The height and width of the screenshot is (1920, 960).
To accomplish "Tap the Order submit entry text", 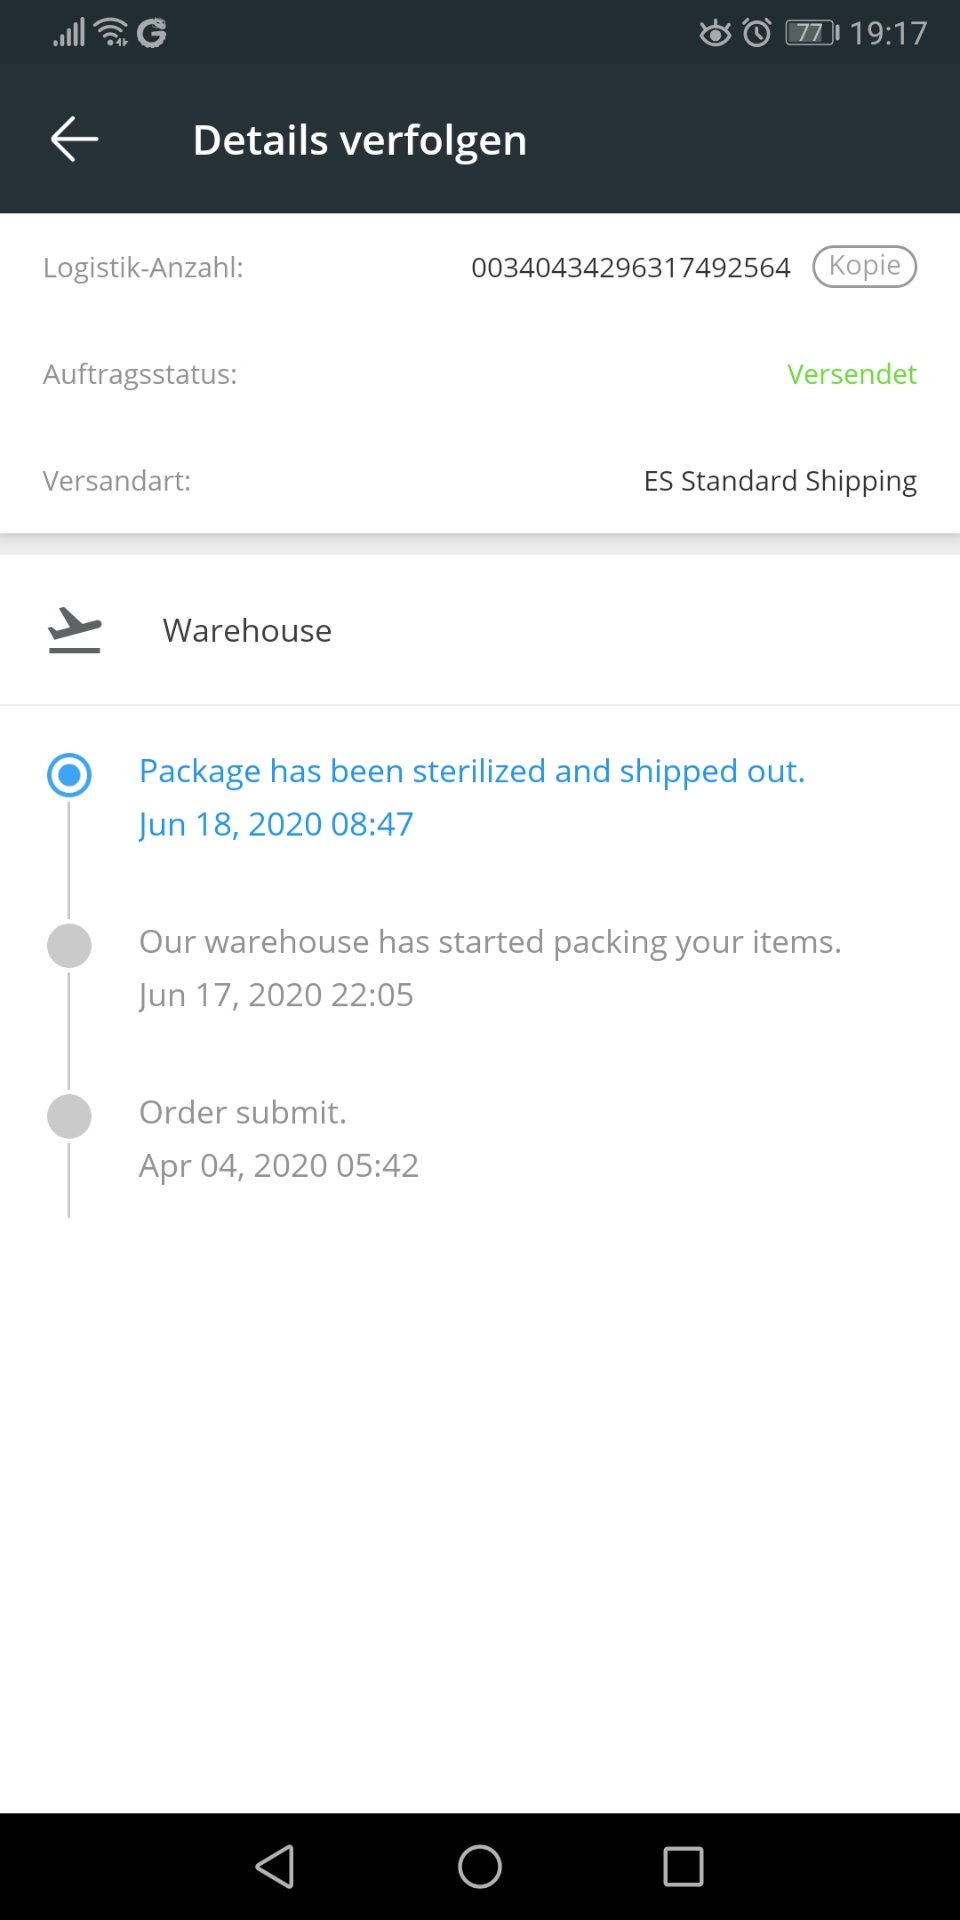I will (243, 1112).
